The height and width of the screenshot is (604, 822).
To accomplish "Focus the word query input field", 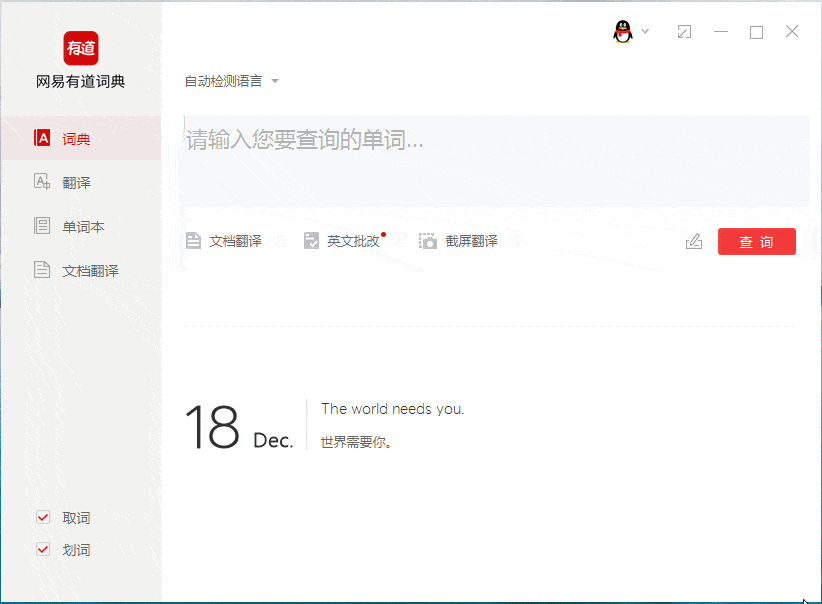I will point(495,161).
